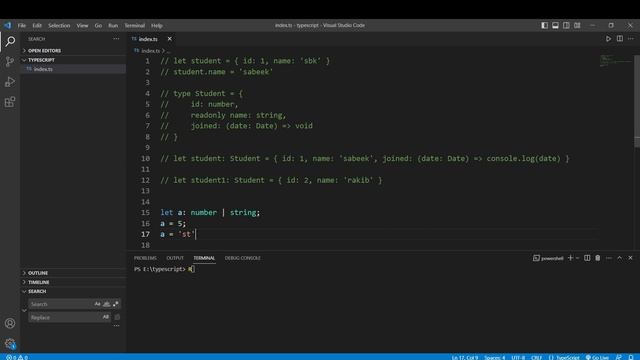Open notifications bell in status bar
This screenshot has width=640, height=360.
tap(631, 357)
